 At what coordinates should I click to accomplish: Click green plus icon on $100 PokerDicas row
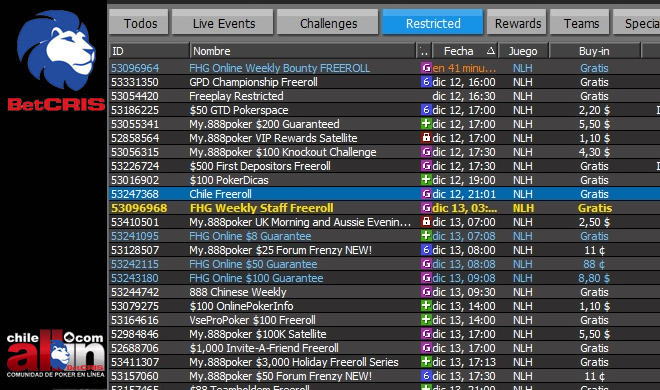[x=426, y=180]
